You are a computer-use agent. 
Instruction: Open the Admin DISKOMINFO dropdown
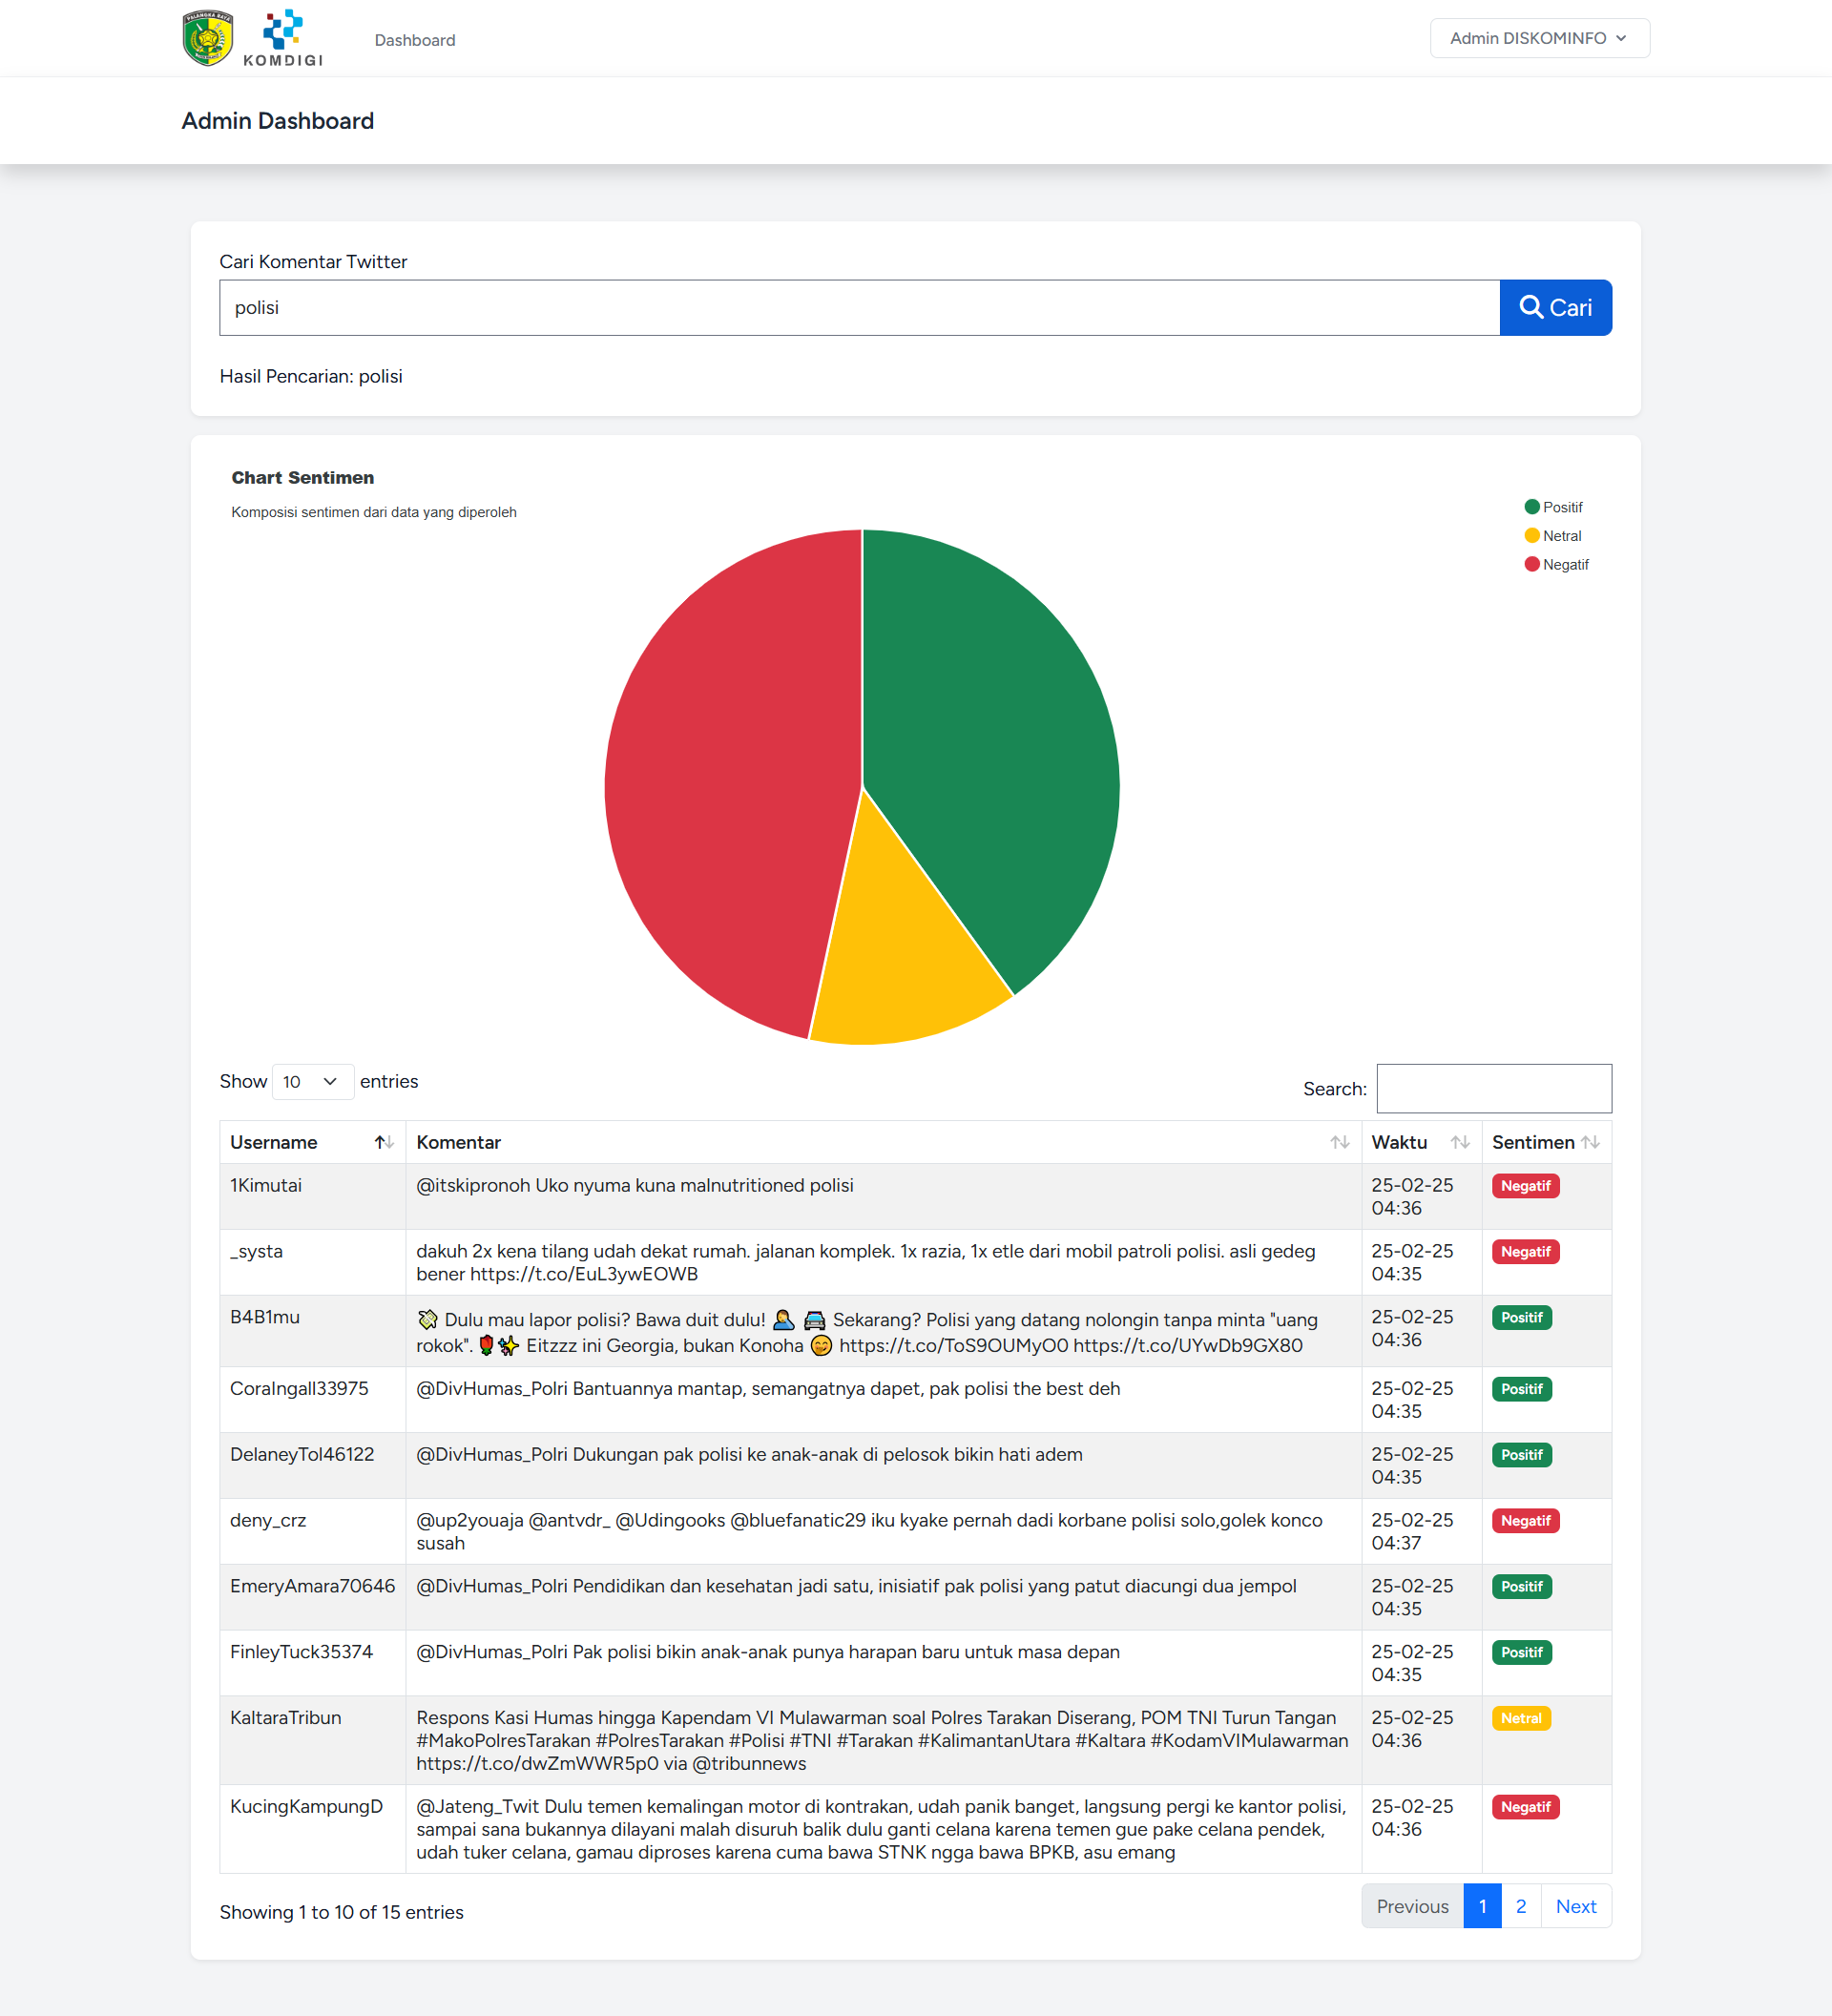click(1539, 38)
